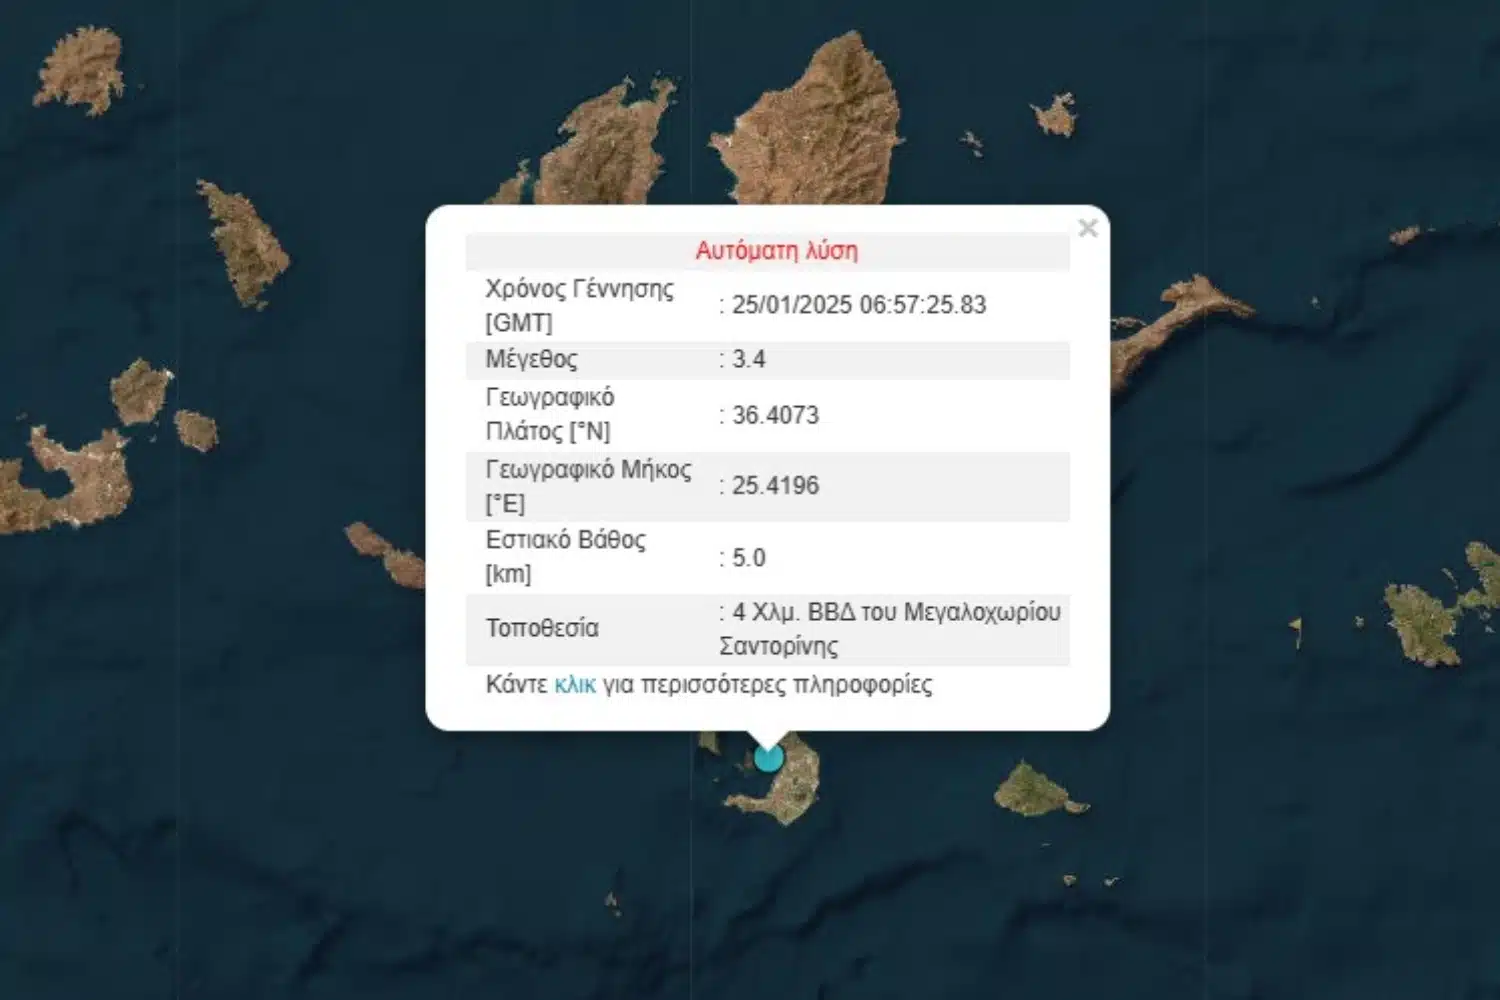
Task: Click Serifos island in top-left corner
Action: (80, 70)
